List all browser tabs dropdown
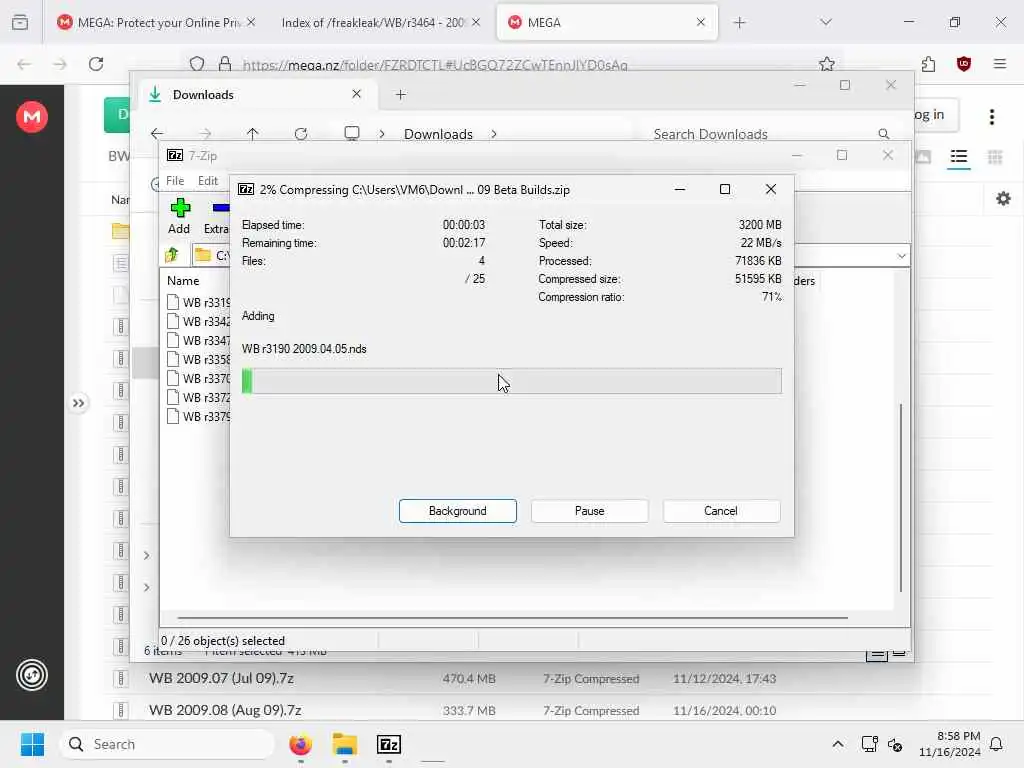This screenshot has height=768, width=1024. (826, 23)
